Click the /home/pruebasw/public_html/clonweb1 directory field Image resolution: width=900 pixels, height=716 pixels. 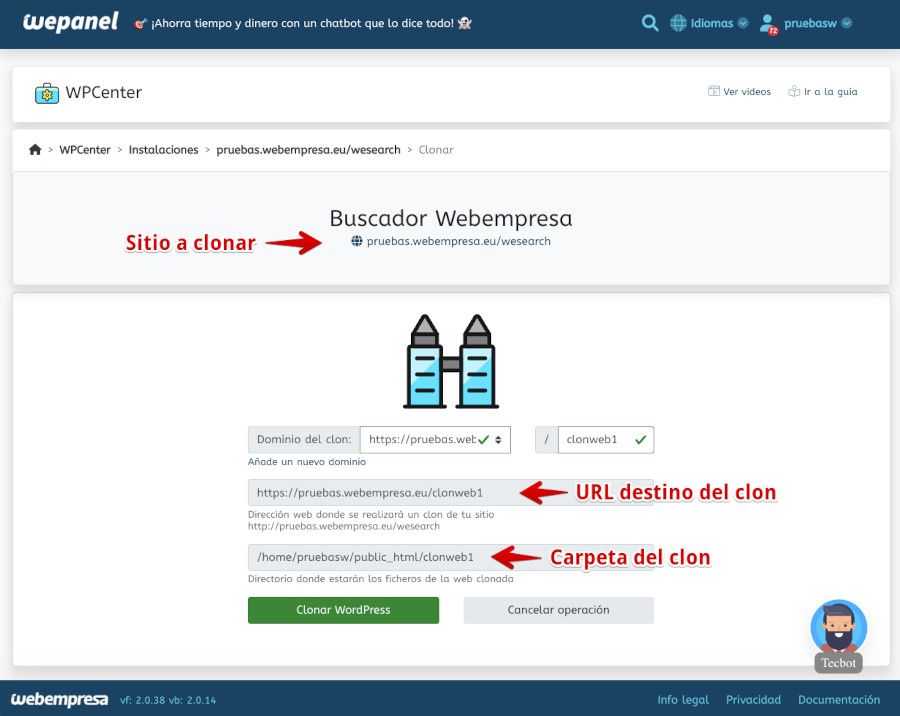pos(451,557)
